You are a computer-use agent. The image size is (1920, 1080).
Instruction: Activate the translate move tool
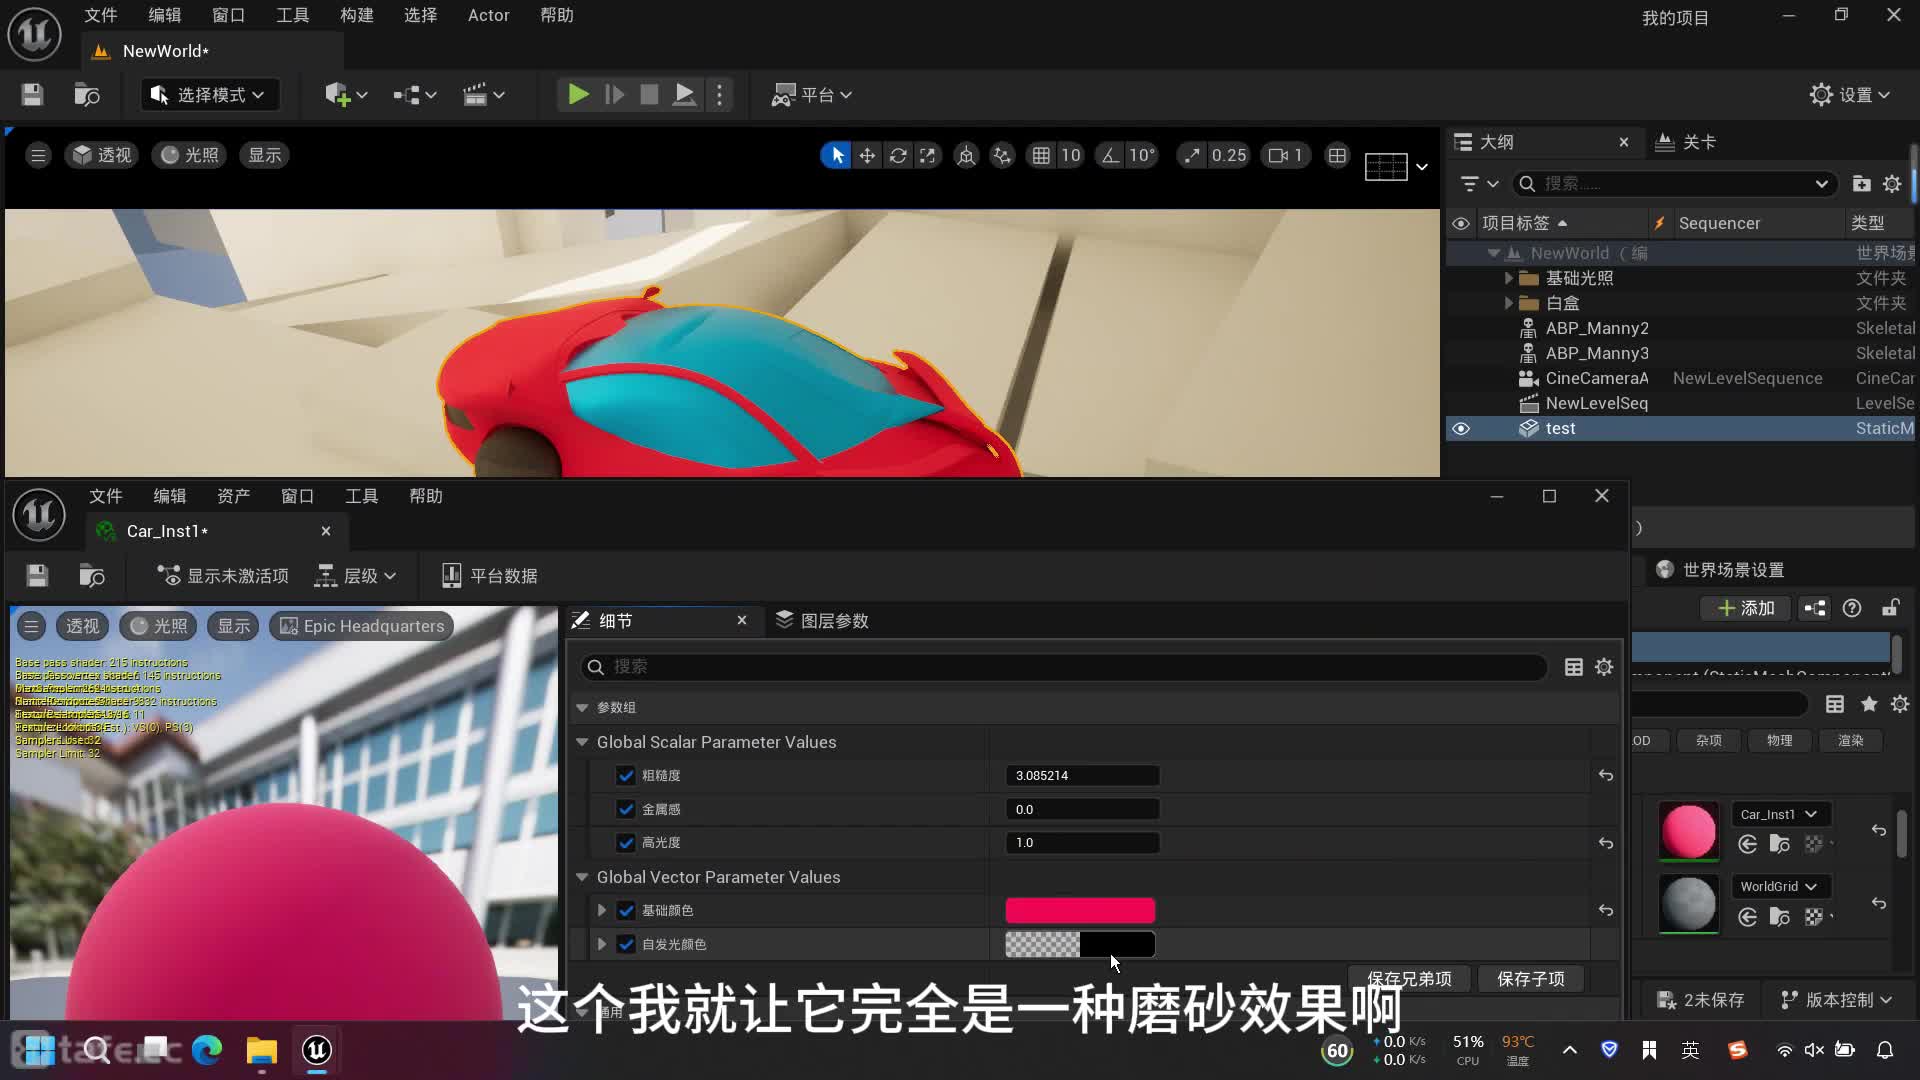(867, 155)
